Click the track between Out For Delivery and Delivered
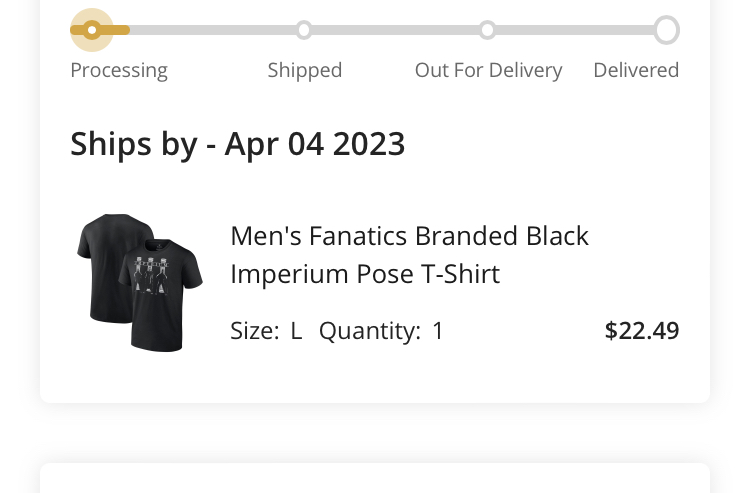The height and width of the screenshot is (493, 750). pyautogui.click(x=575, y=30)
